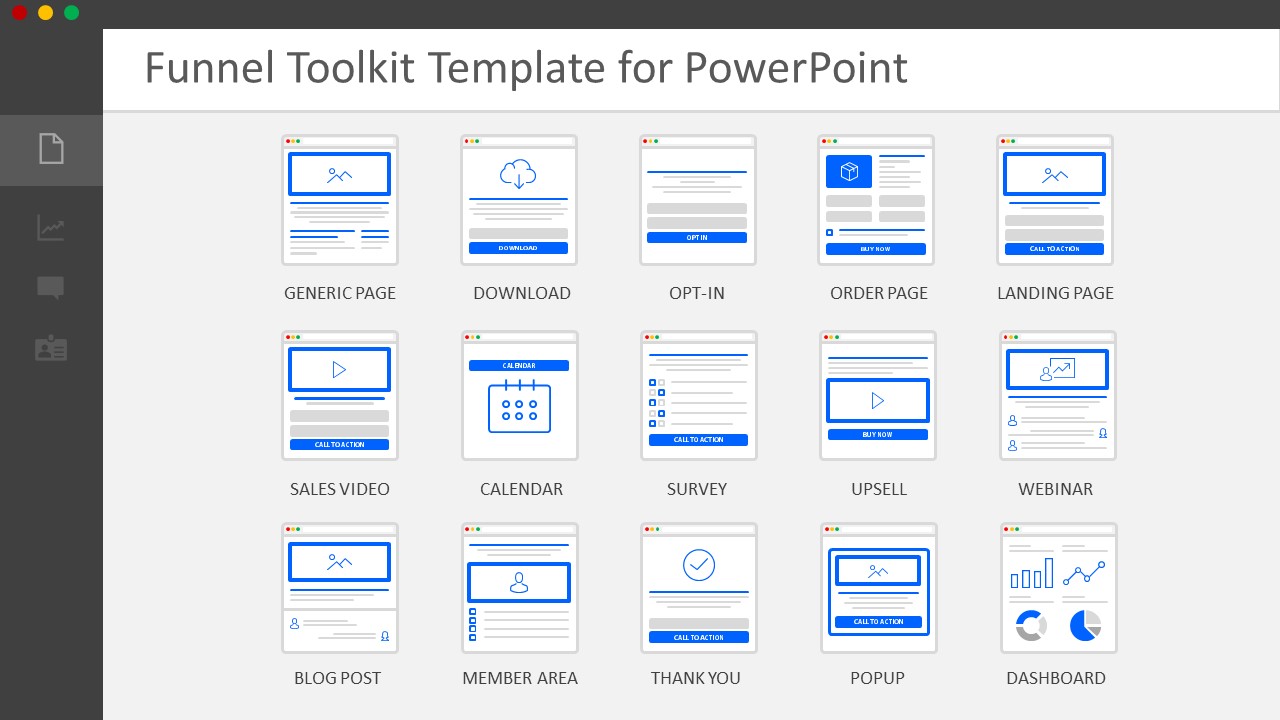The width and height of the screenshot is (1280, 720).
Task: Select the Order Page wireframe icon
Action: tap(876, 200)
